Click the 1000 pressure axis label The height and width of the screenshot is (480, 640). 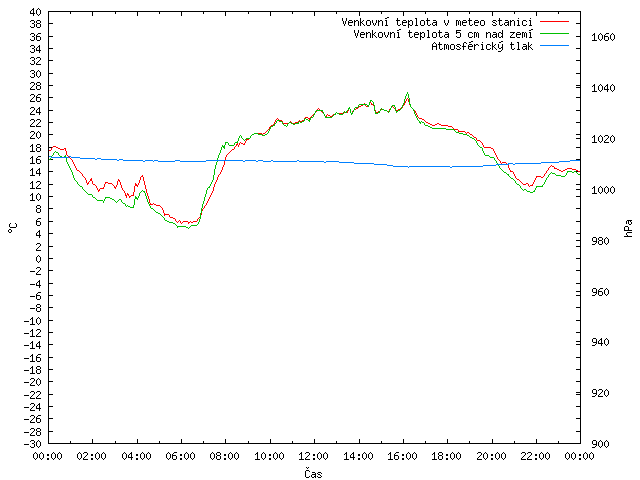click(603, 191)
